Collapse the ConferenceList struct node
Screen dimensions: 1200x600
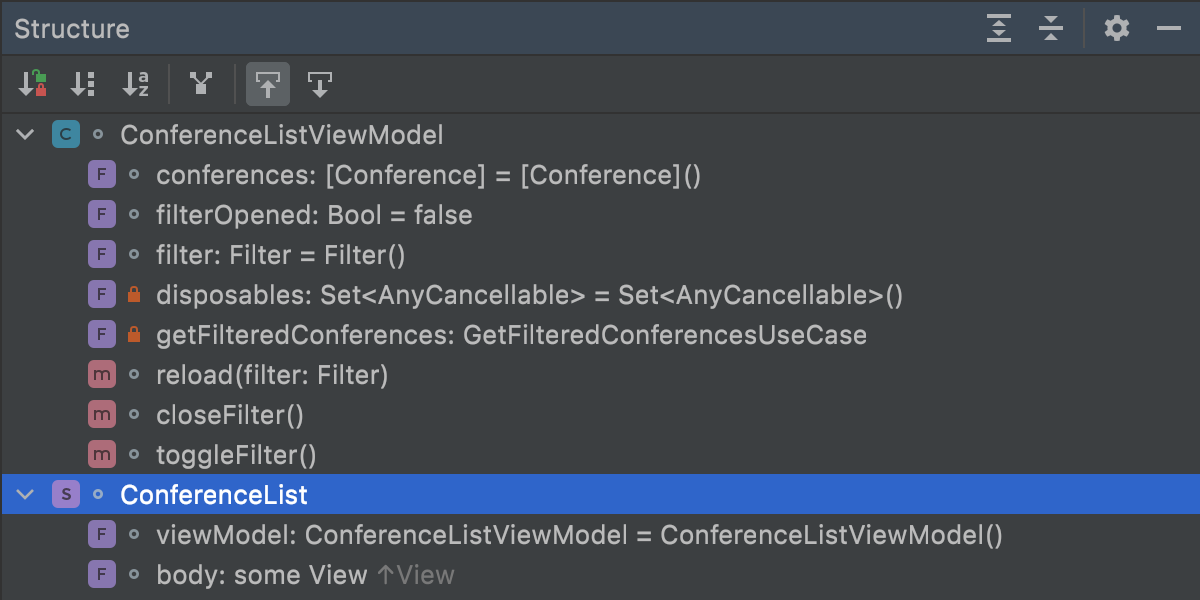coord(26,494)
